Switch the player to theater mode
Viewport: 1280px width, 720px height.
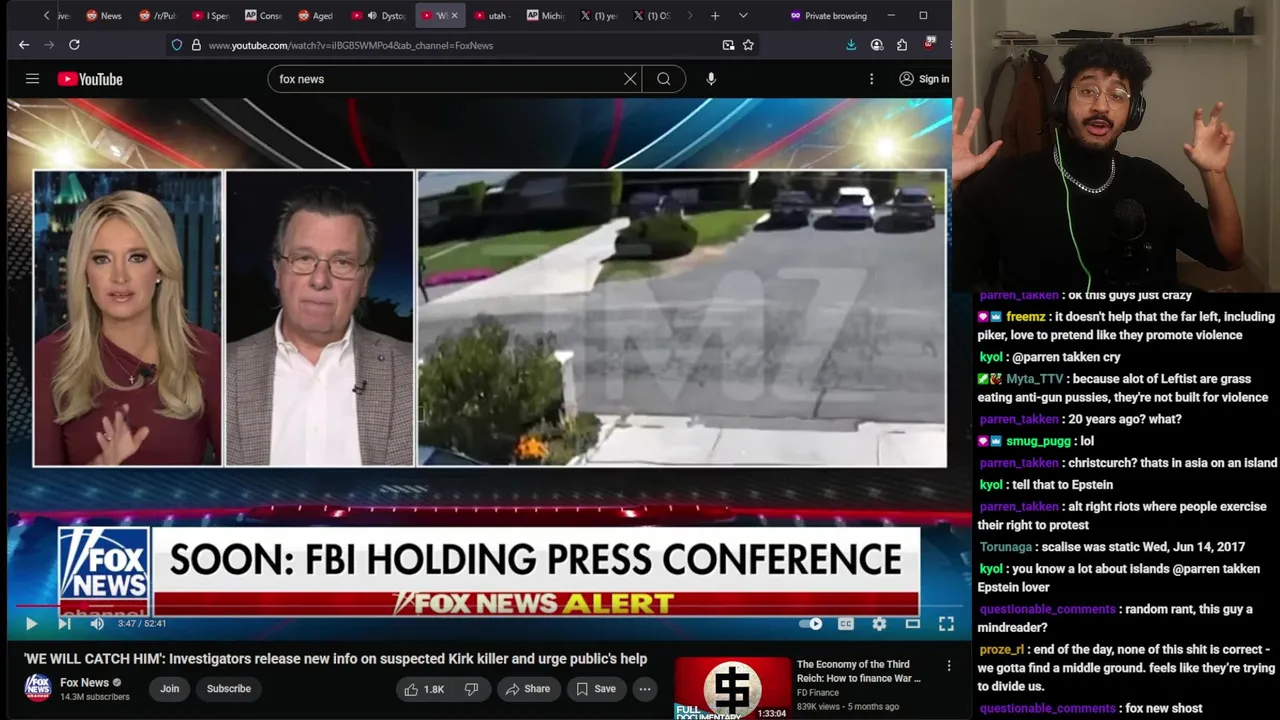pyautogui.click(x=913, y=624)
